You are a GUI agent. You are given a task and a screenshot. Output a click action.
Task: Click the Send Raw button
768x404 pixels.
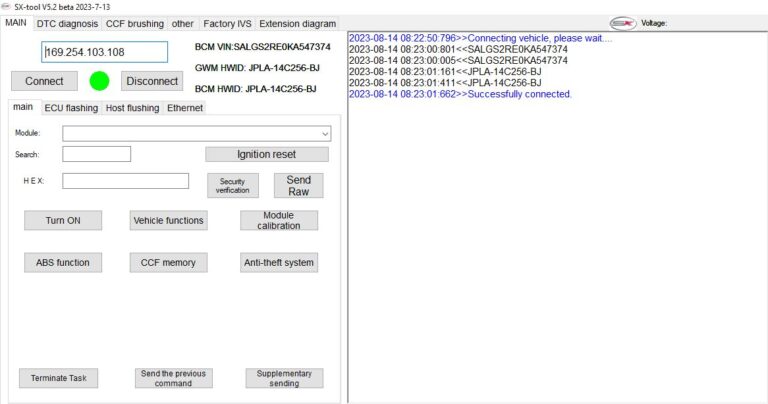tap(298, 186)
